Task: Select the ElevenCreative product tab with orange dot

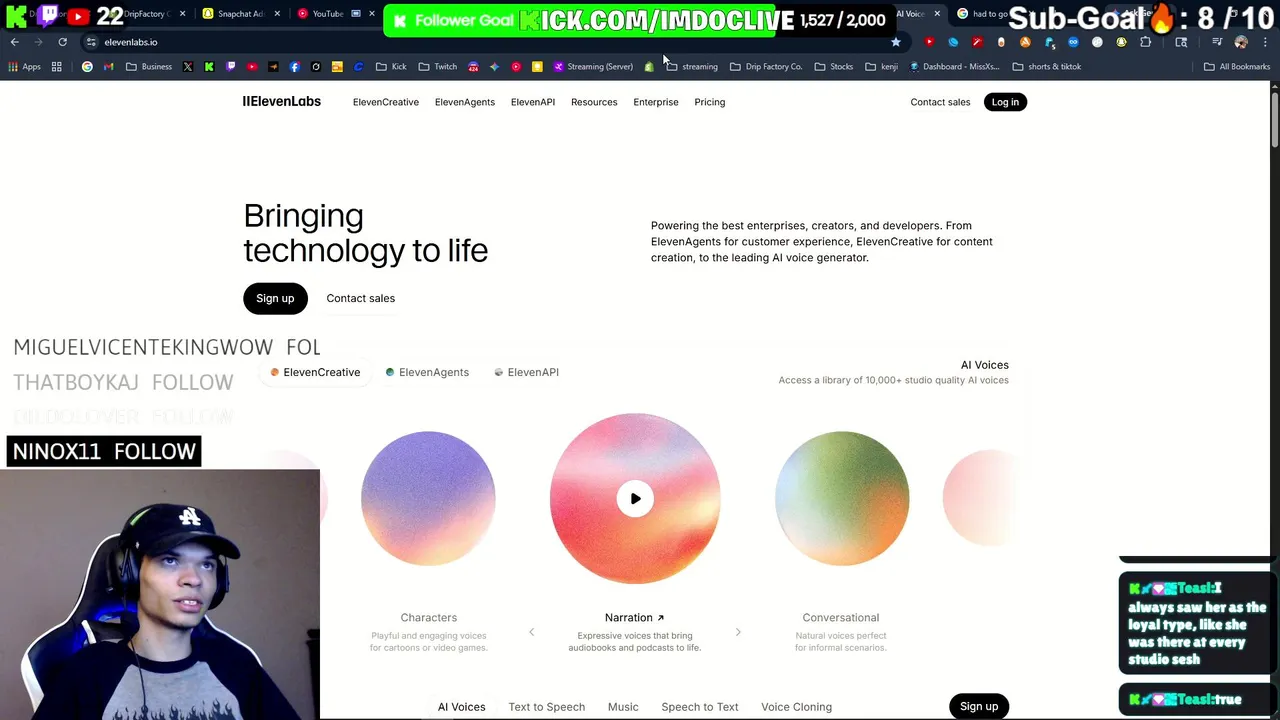Action: [315, 372]
